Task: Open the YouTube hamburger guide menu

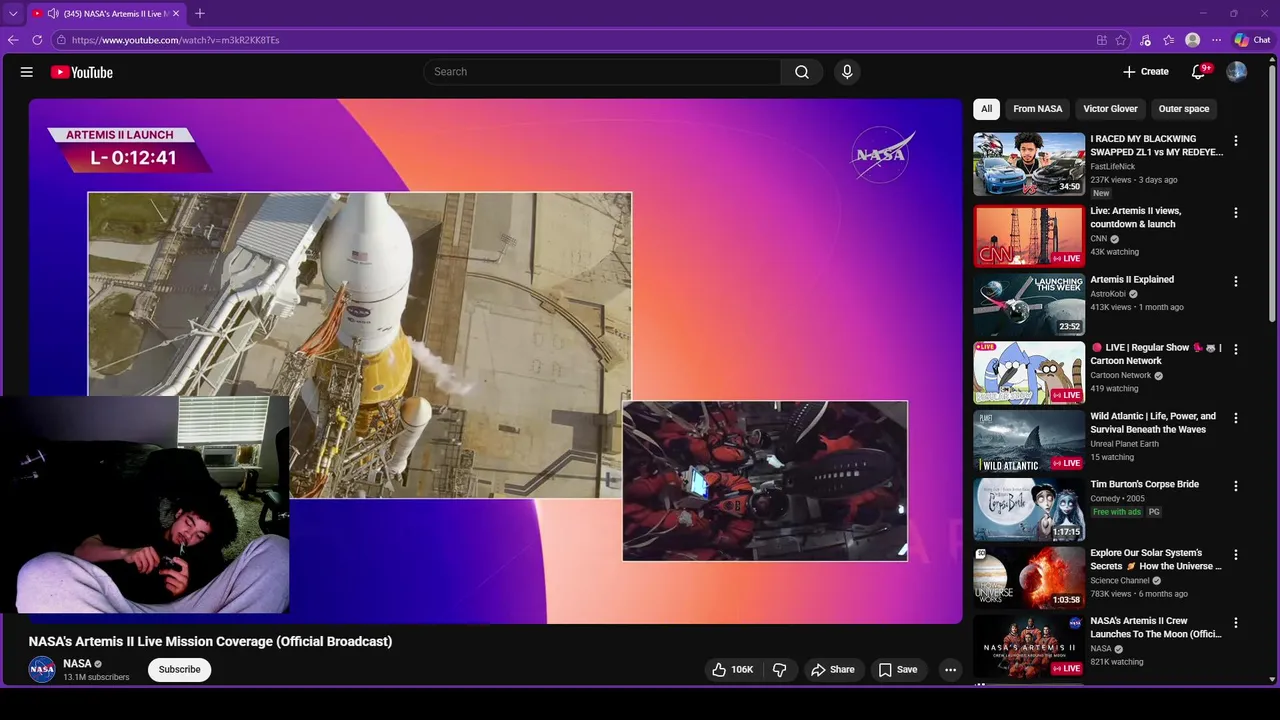Action: [x=27, y=72]
